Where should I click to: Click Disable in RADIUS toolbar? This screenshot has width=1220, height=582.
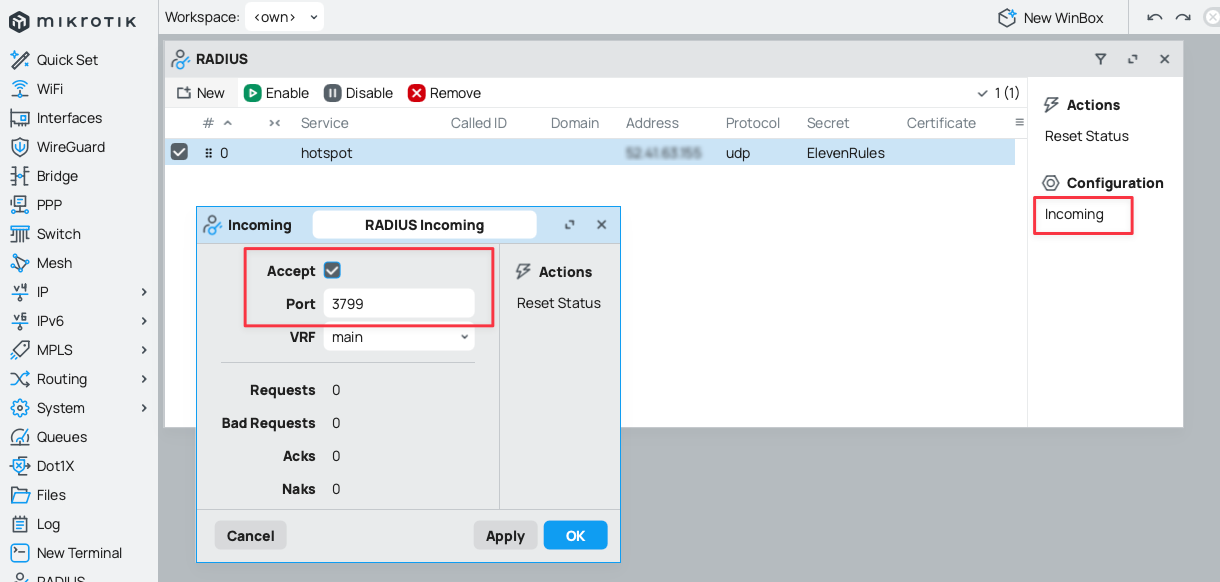click(358, 93)
